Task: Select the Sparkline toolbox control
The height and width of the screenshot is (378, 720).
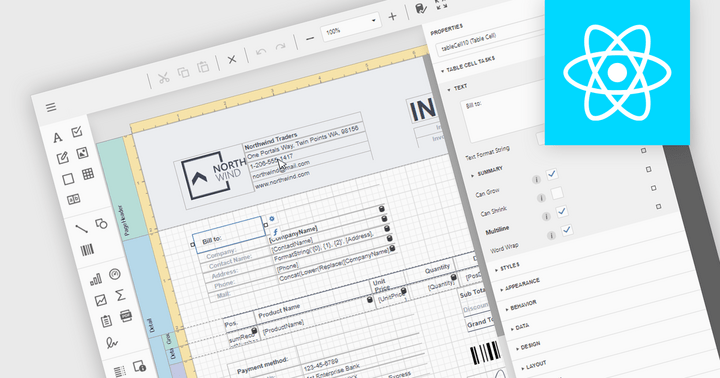Action: (x=101, y=300)
